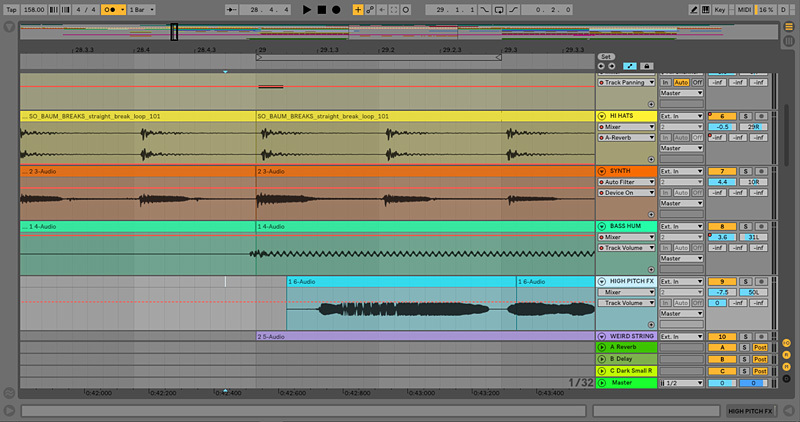The height and width of the screenshot is (422, 800).
Task: Jump to the previous locator arrow
Action: [x=602, y=65]
